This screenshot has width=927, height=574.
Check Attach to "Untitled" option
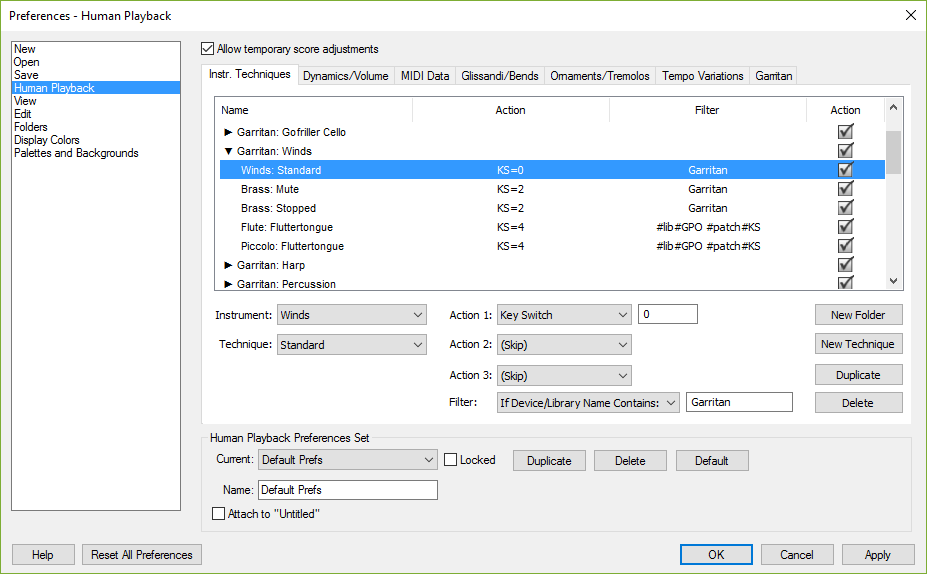[x=218, y=513]
